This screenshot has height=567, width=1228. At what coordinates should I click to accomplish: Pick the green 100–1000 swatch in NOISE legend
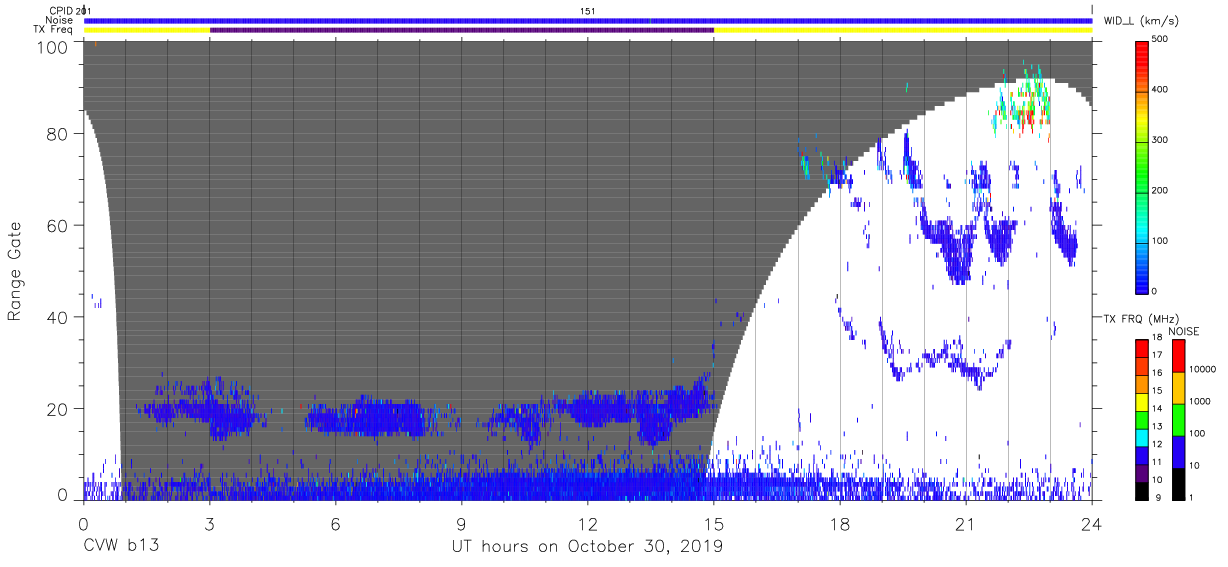pos(1177,419)
